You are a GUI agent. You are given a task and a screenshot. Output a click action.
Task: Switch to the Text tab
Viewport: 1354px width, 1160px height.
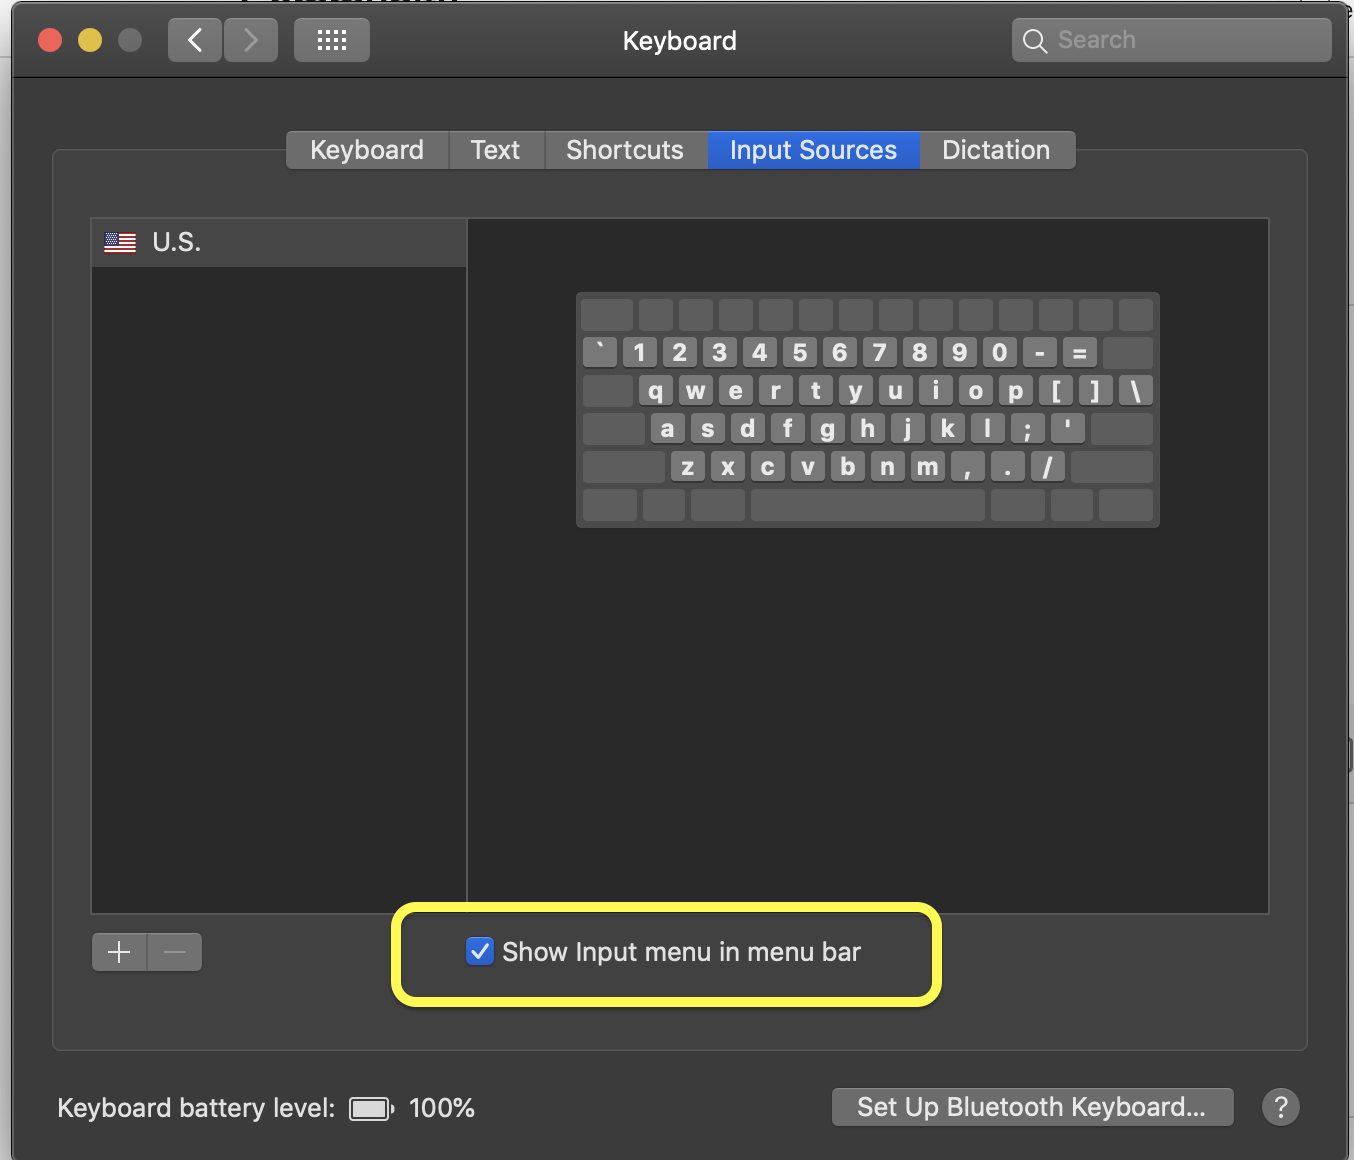[x=495, y=149]
